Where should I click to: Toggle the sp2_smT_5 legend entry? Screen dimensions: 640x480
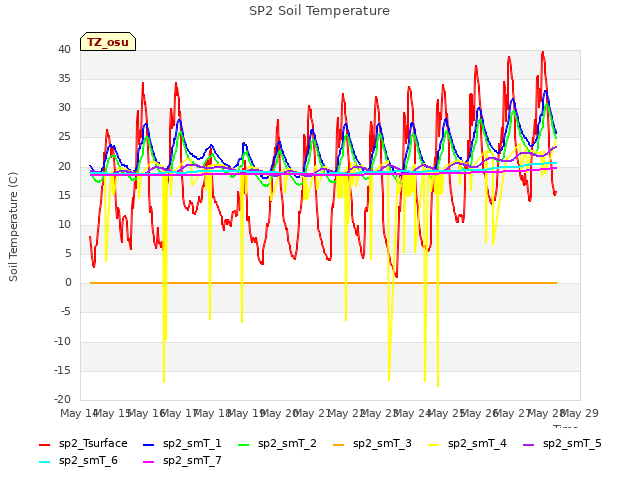pos(562,444)
